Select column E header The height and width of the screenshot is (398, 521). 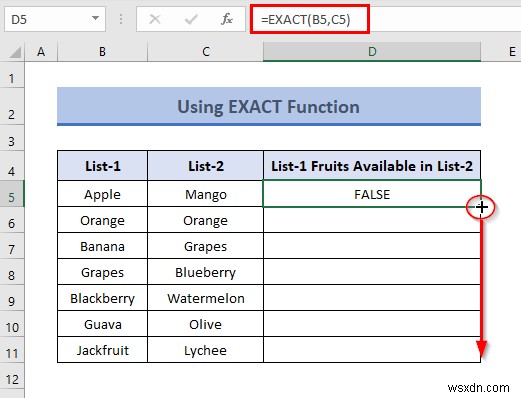pos(501,52)
